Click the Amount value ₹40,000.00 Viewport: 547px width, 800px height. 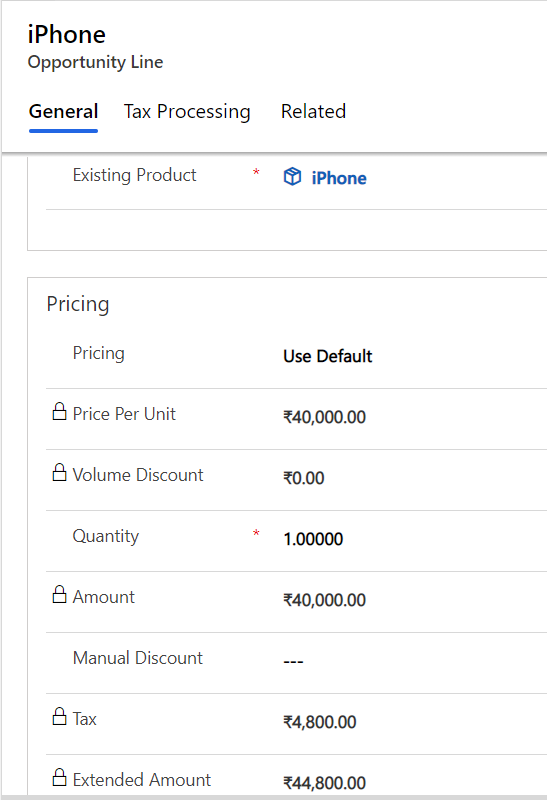click(x=325, y=600)
